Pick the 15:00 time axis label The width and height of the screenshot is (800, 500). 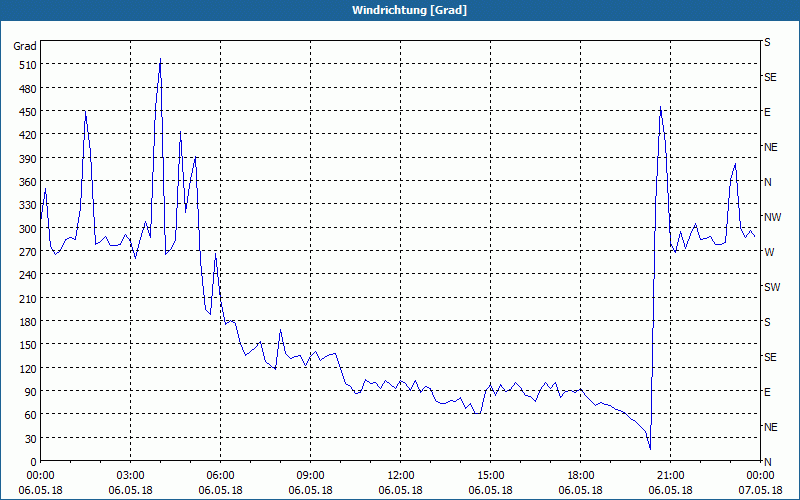click(490, 476)
